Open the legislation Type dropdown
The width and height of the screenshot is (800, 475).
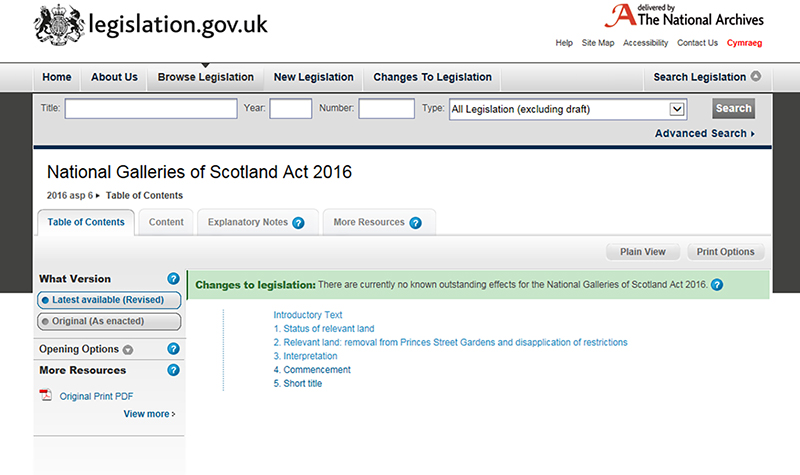coord(568,109)
